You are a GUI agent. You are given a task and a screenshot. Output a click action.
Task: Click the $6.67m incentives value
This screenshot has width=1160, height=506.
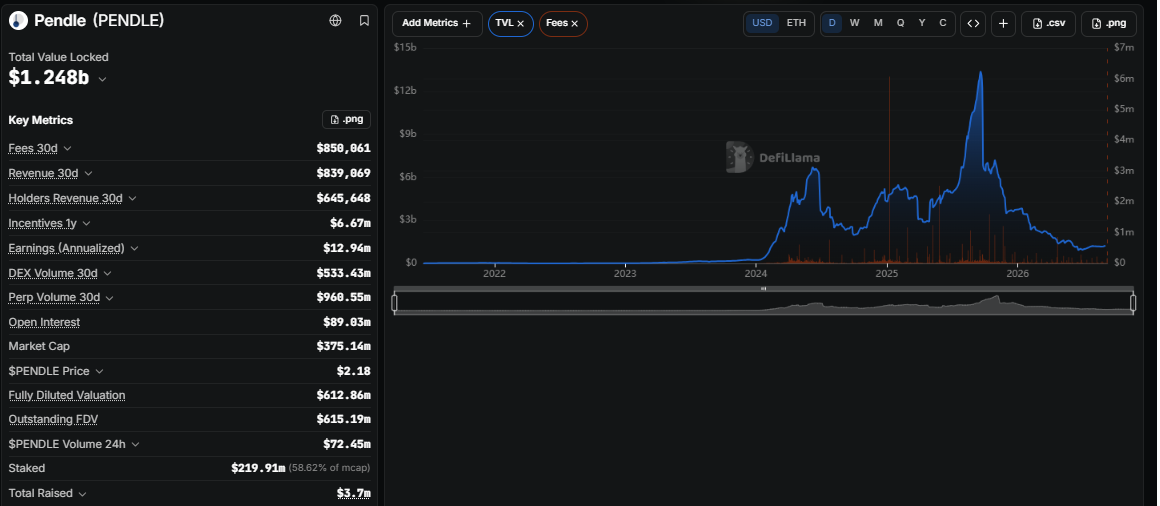(350, 223)
